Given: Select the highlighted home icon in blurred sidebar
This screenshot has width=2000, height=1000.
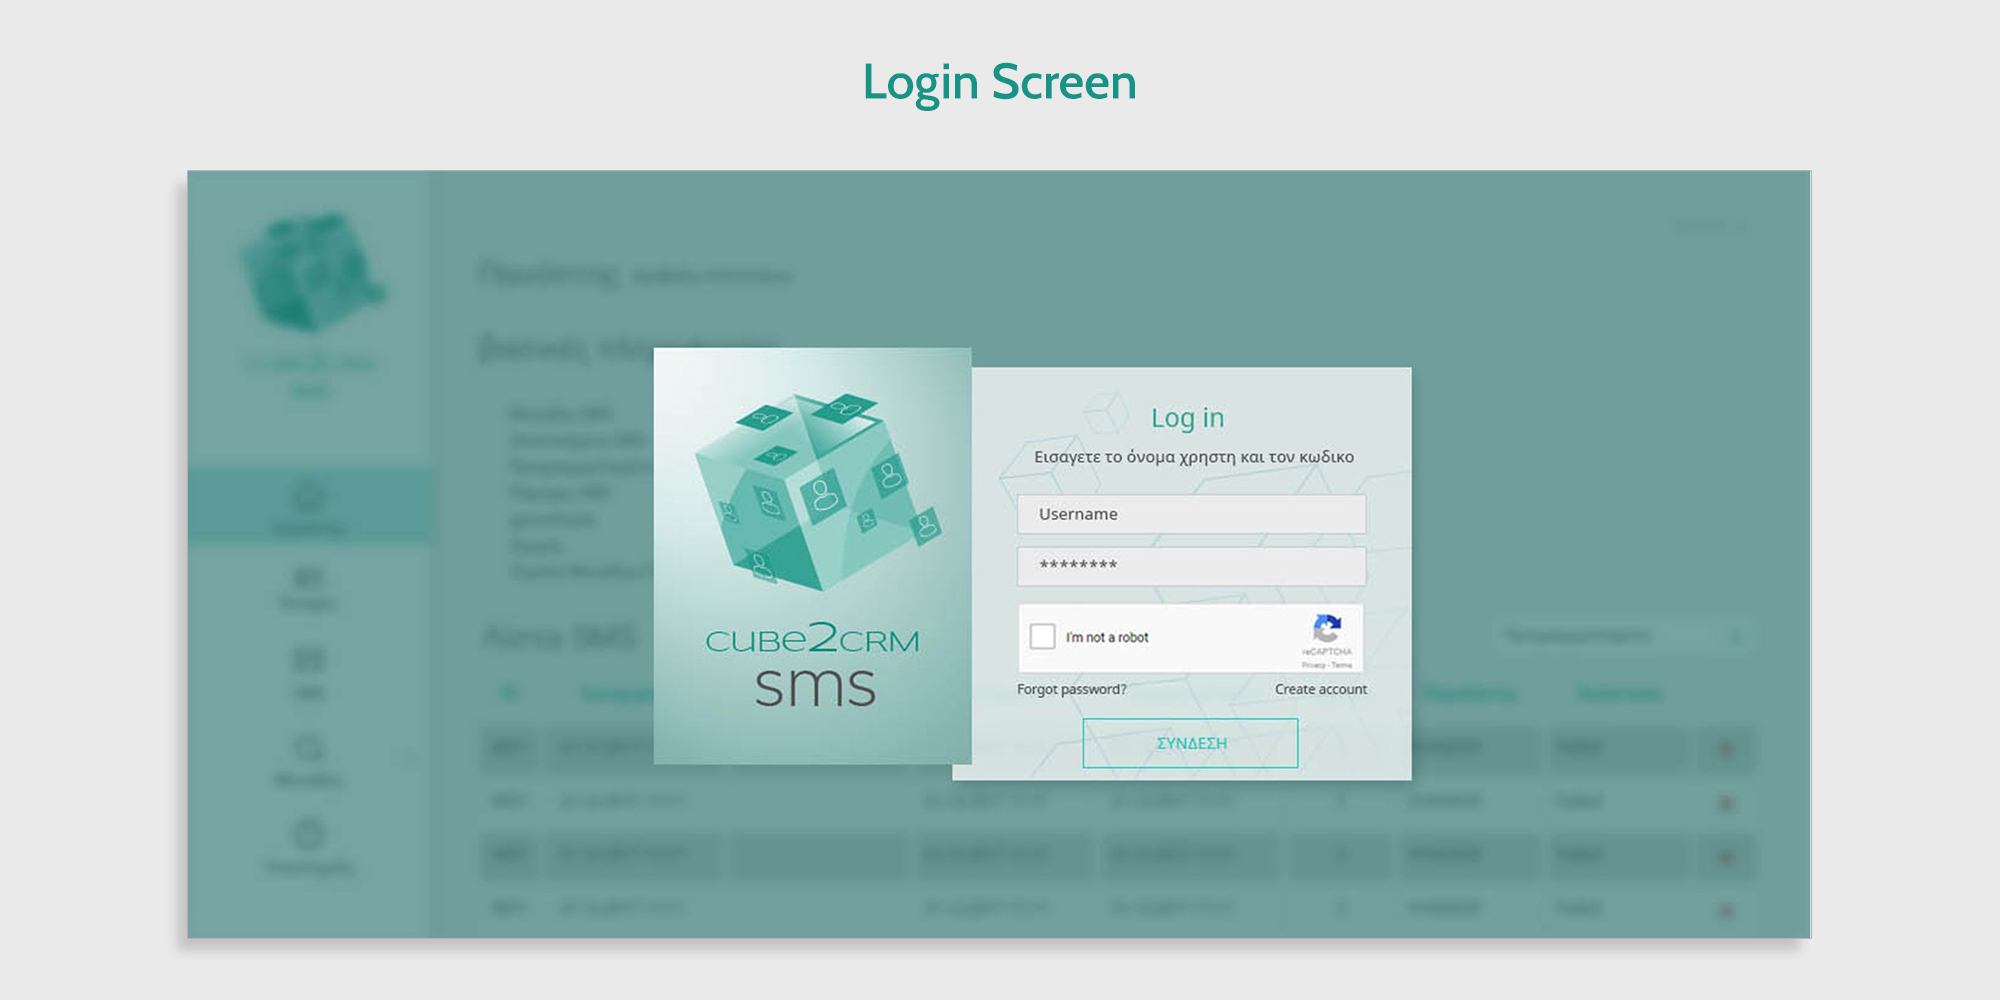Looking at the screenshot, I should 308,497.
